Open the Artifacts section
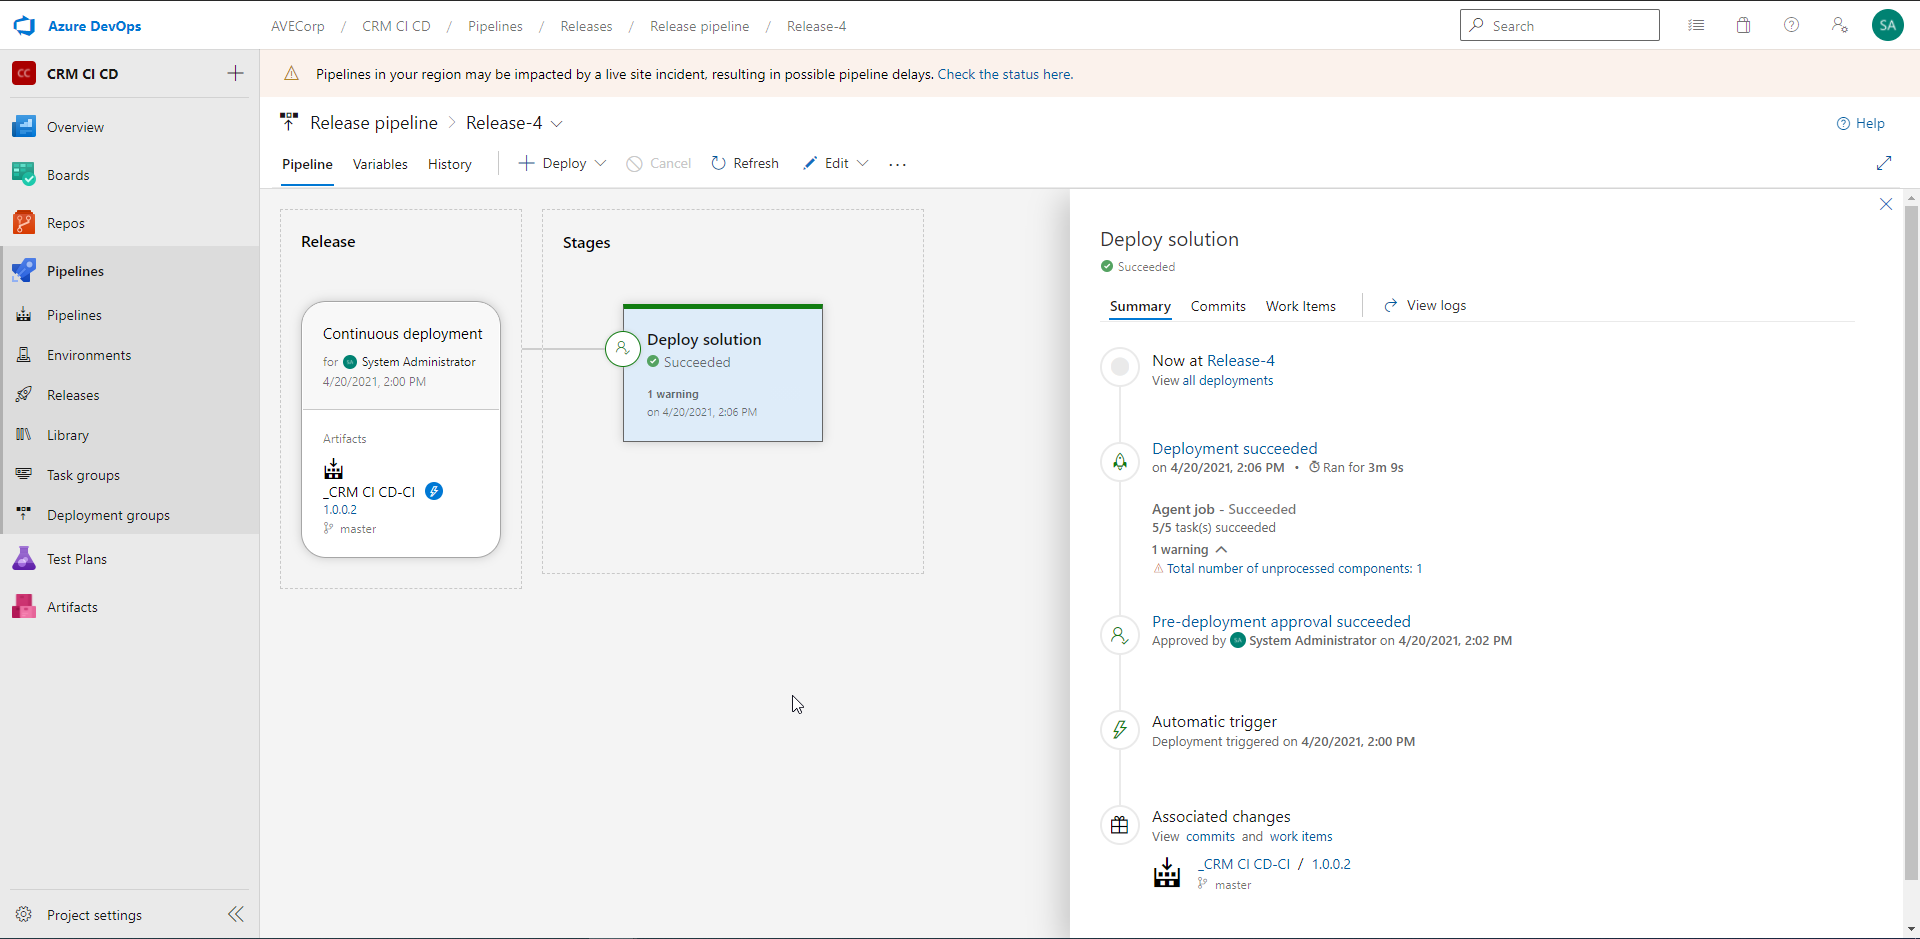The width and height of the screenshot is (1920, 939). 72,606
